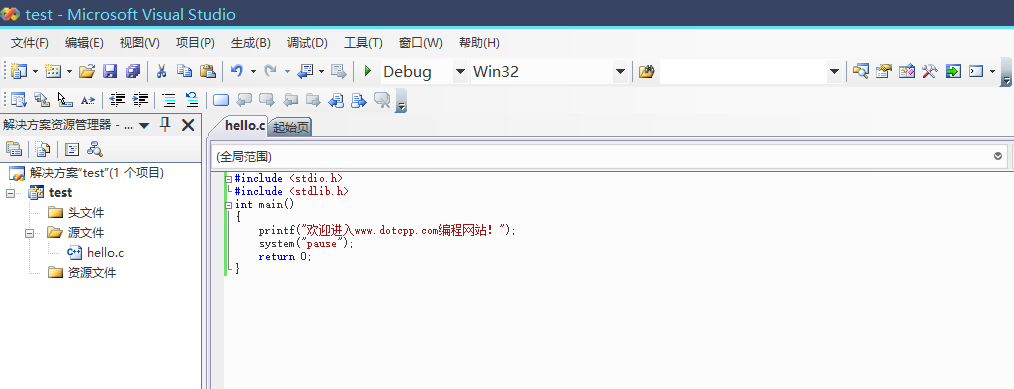Image resolution: width=1014 pixels, height=389 pixels.
Task: Click the Cut scissors icon
Action: click(162, 71)
